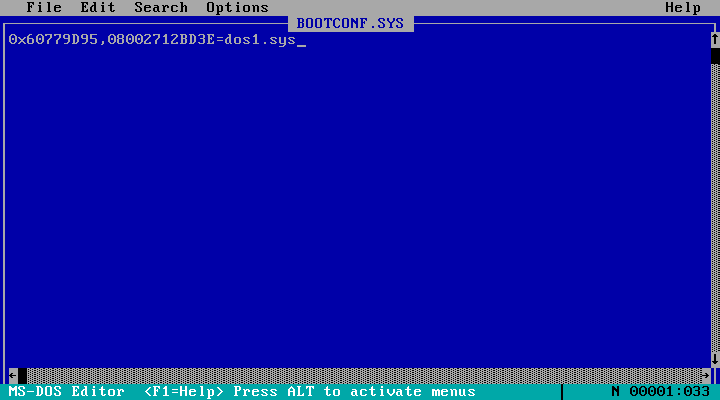Click the 08002712BD3E value in text
The image size is (720, 400).
click(x=161, y=39)
